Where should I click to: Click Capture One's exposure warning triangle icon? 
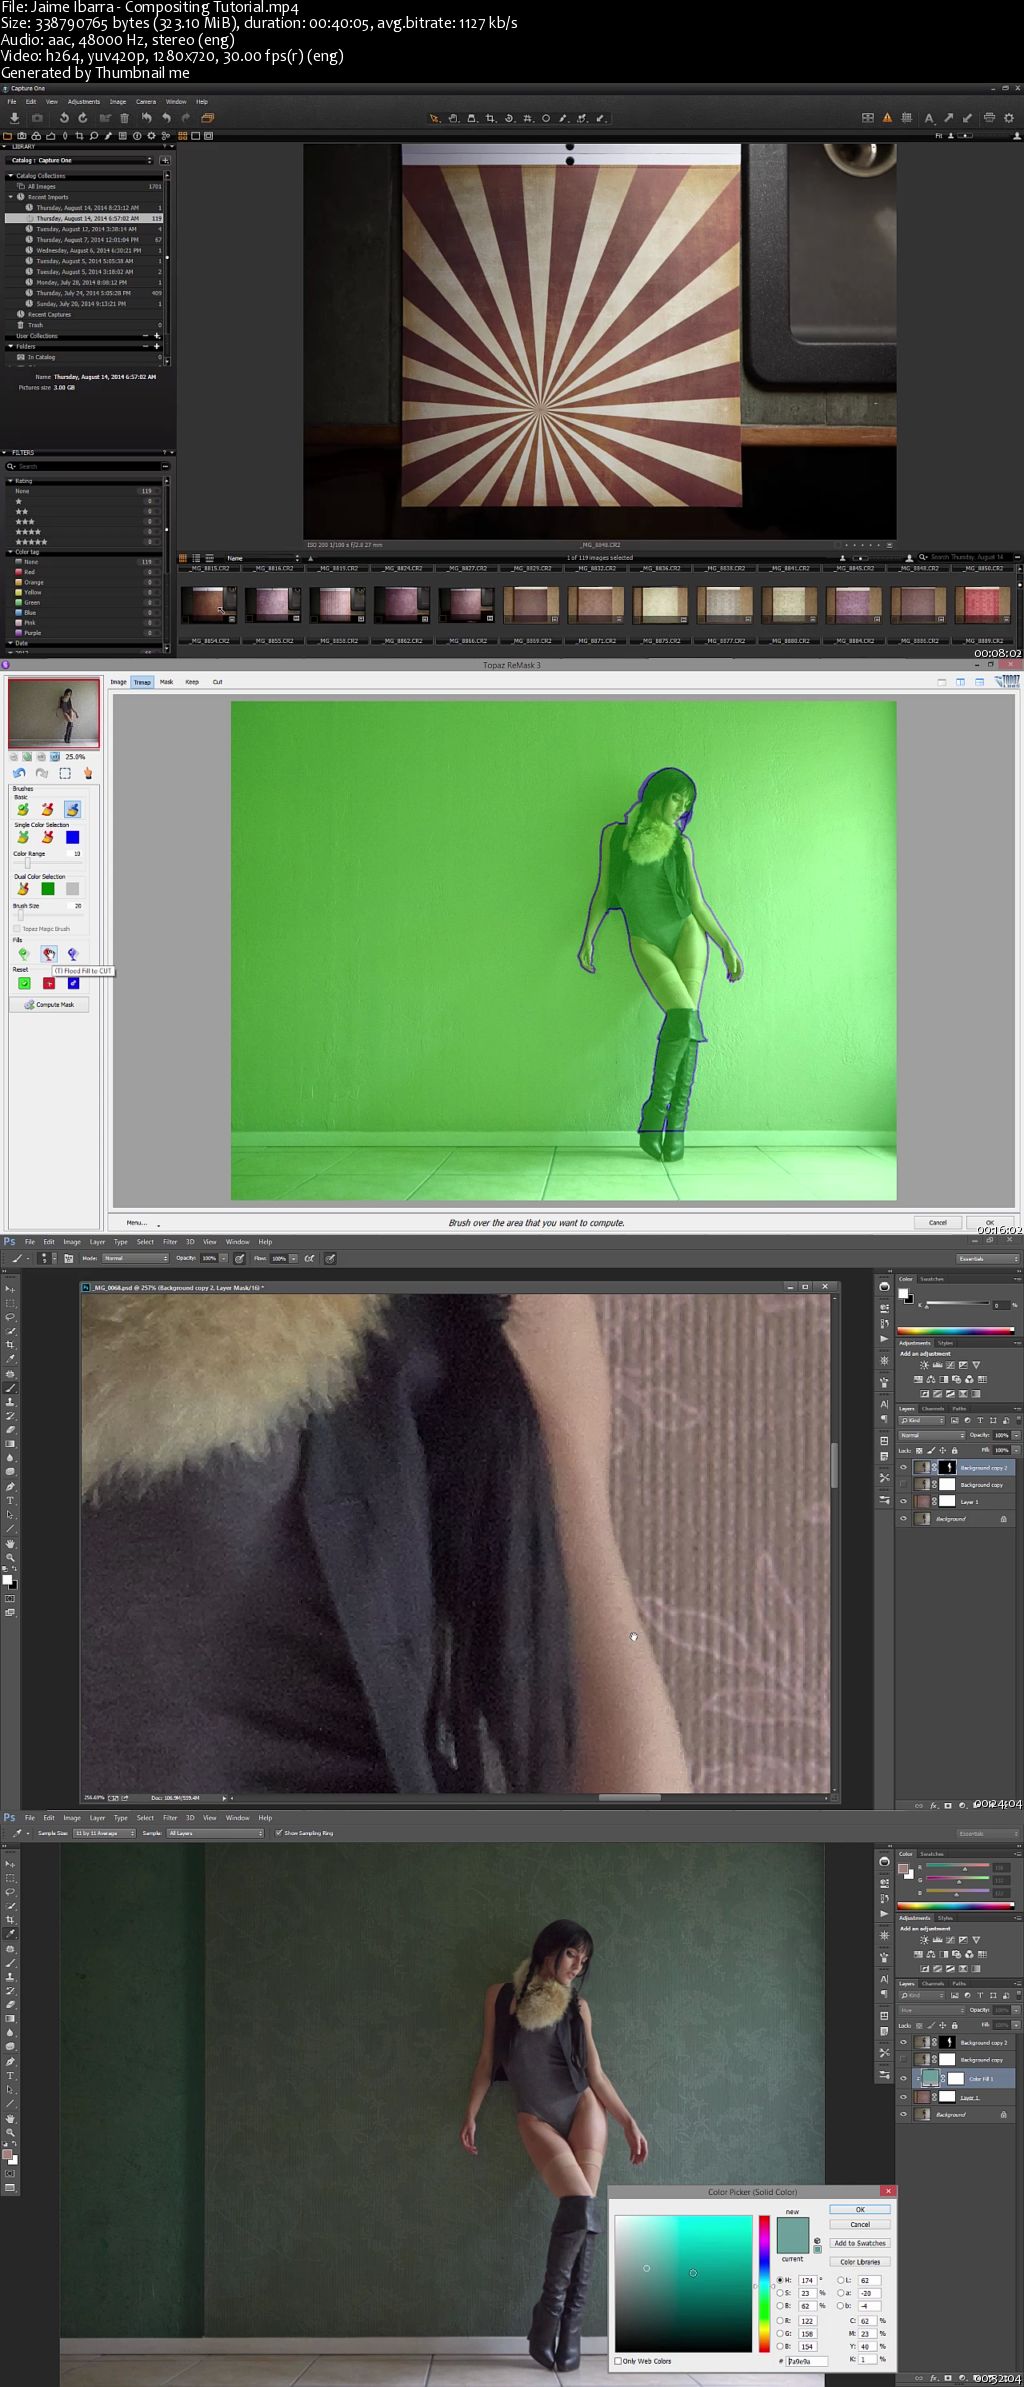coord(887,118)
